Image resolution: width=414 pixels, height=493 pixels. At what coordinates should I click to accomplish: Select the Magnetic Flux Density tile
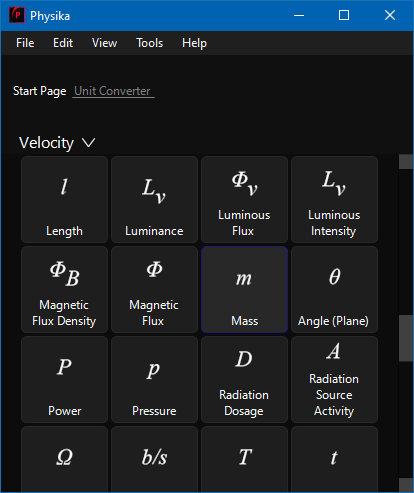coord(64,289)
